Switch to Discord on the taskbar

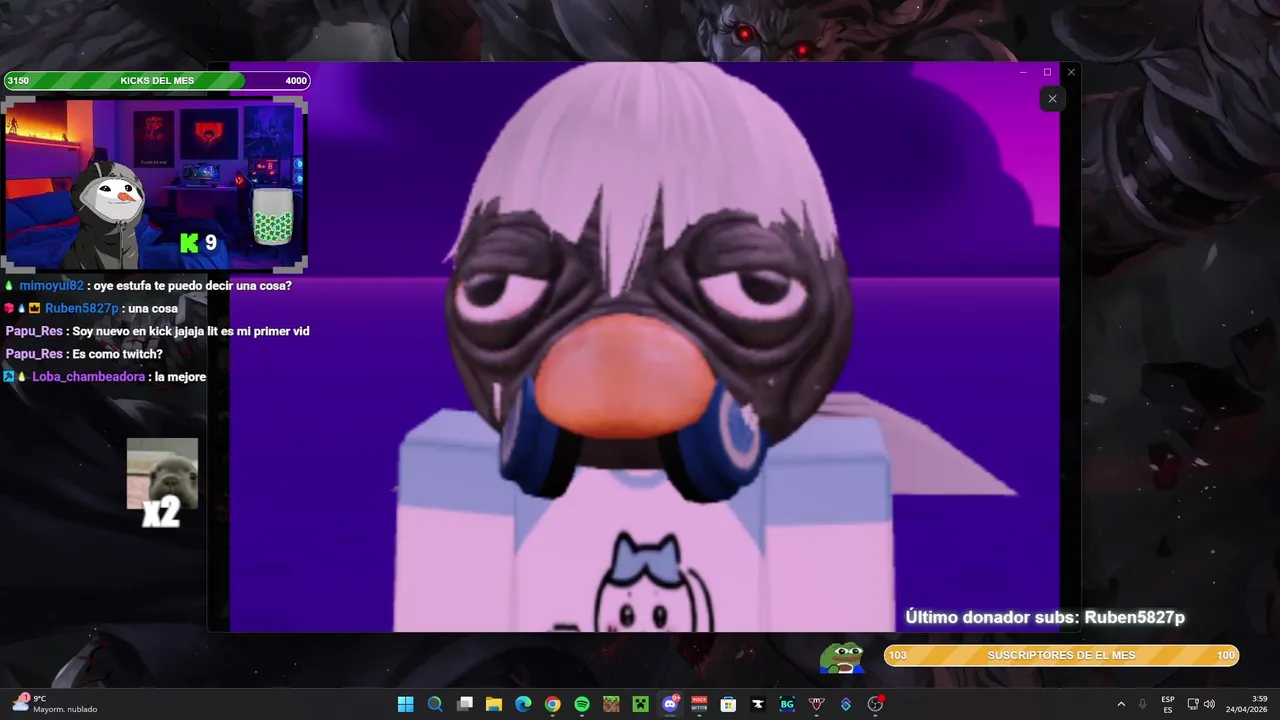tap(670, 704)
